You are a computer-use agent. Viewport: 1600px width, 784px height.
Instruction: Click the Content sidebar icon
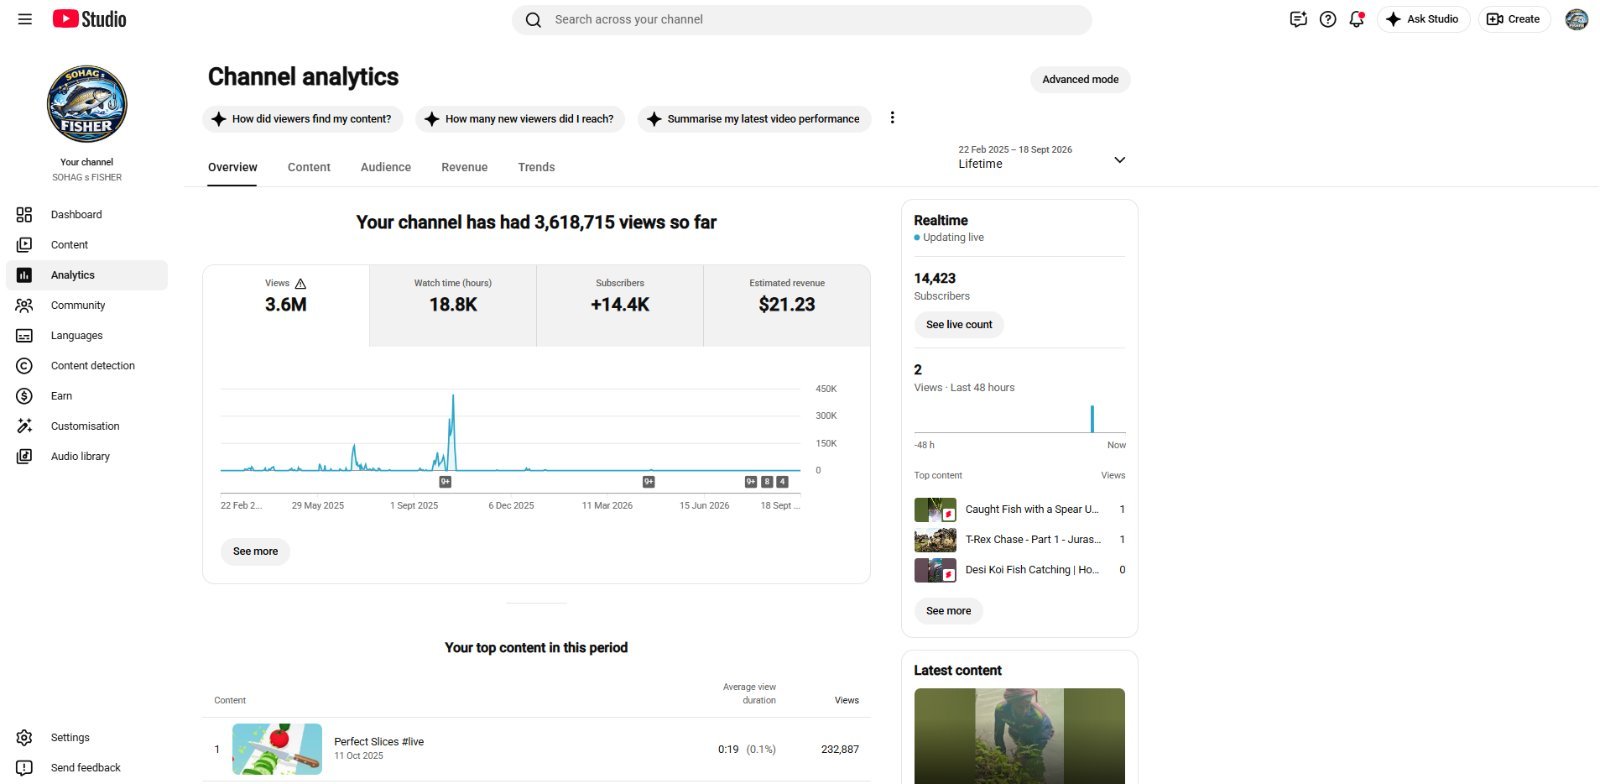[x=24, y=245]
